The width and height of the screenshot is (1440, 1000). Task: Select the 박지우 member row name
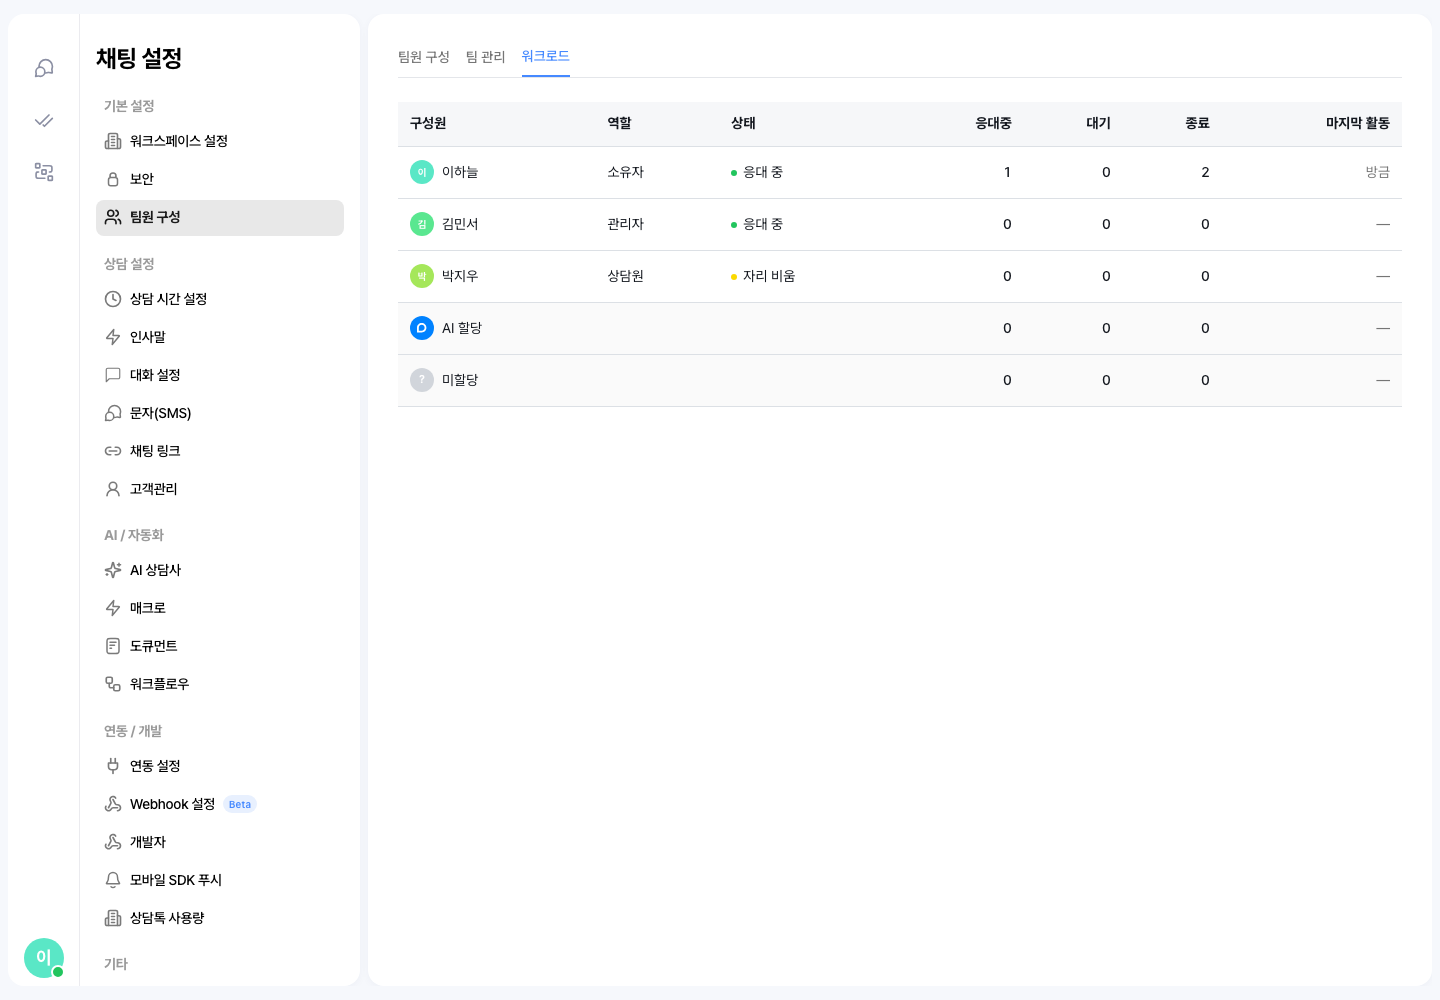point(460,276)
